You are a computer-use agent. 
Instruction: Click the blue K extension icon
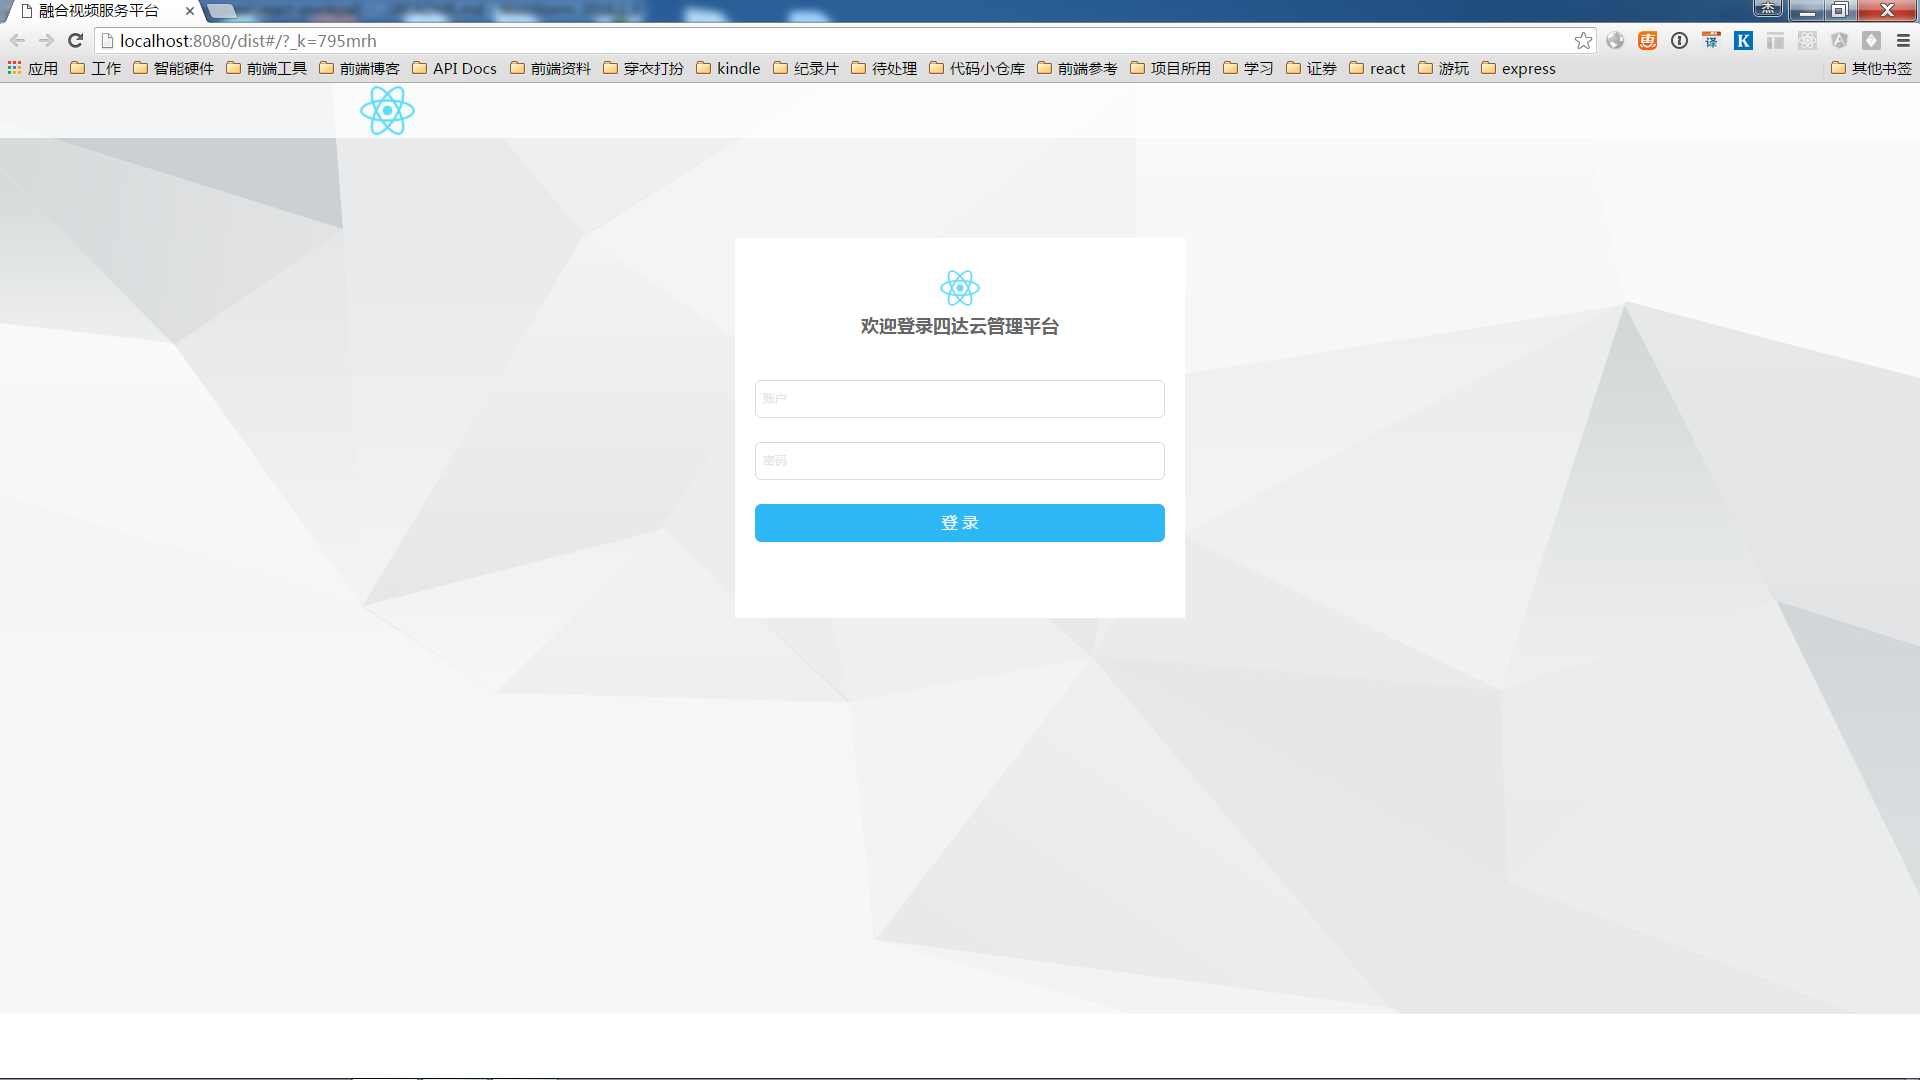[1743, 41]
